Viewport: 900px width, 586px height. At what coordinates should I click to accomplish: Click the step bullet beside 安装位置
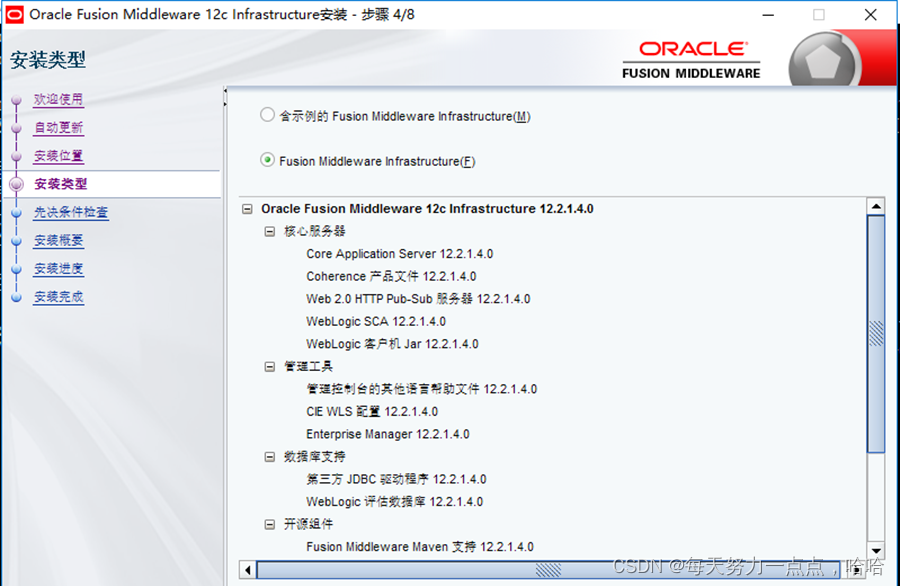coord(17,156)
